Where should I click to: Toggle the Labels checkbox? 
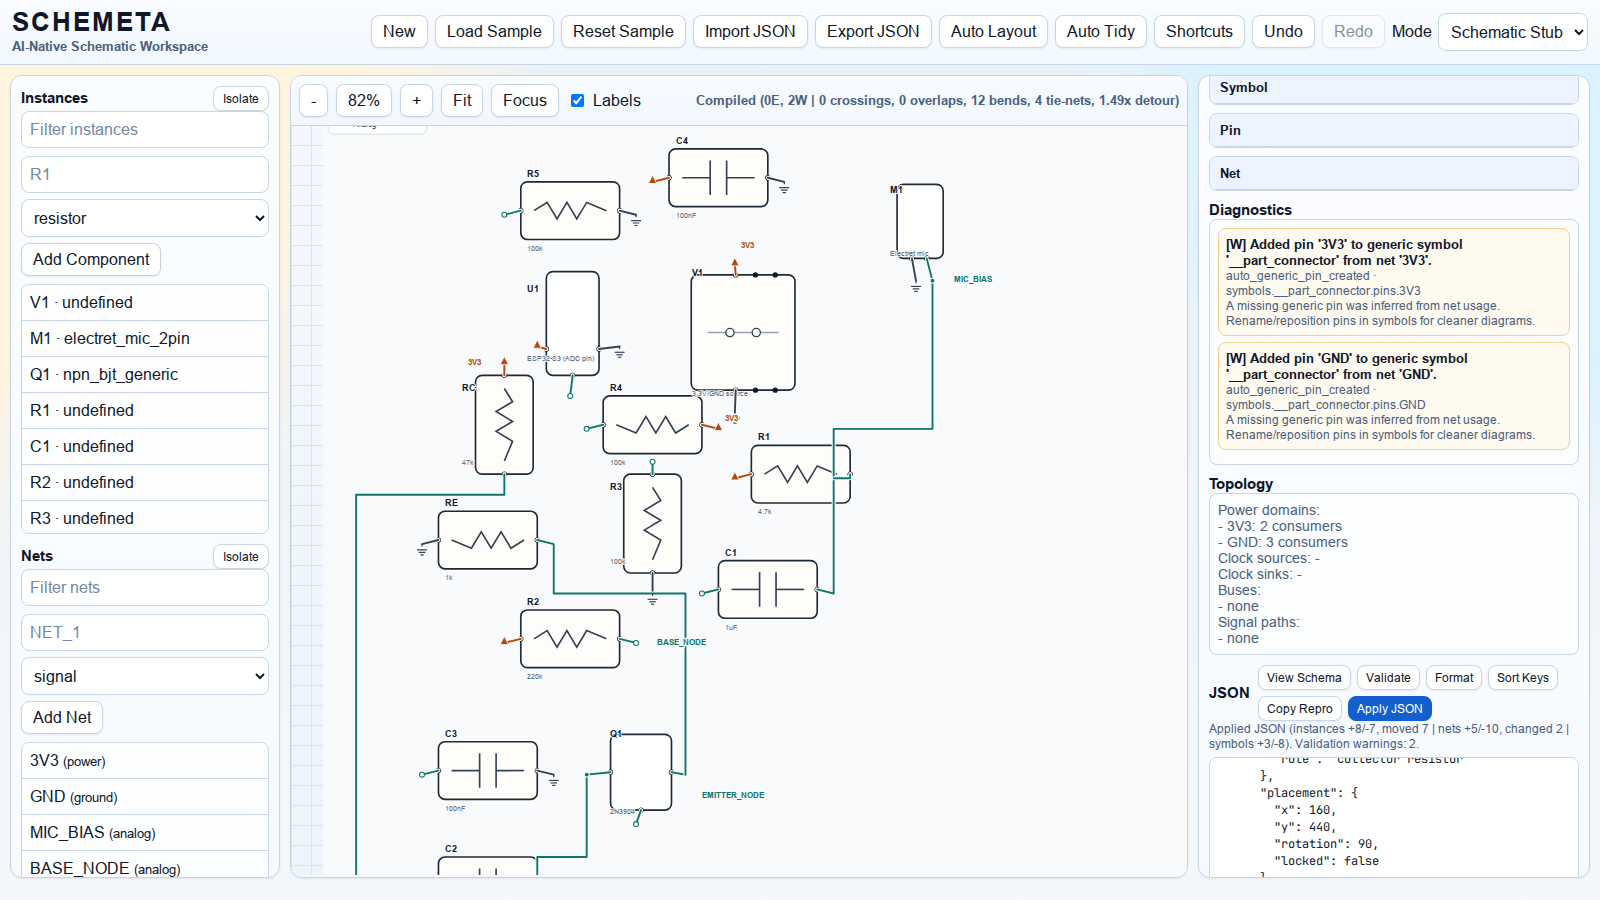[x=578, y=101]
